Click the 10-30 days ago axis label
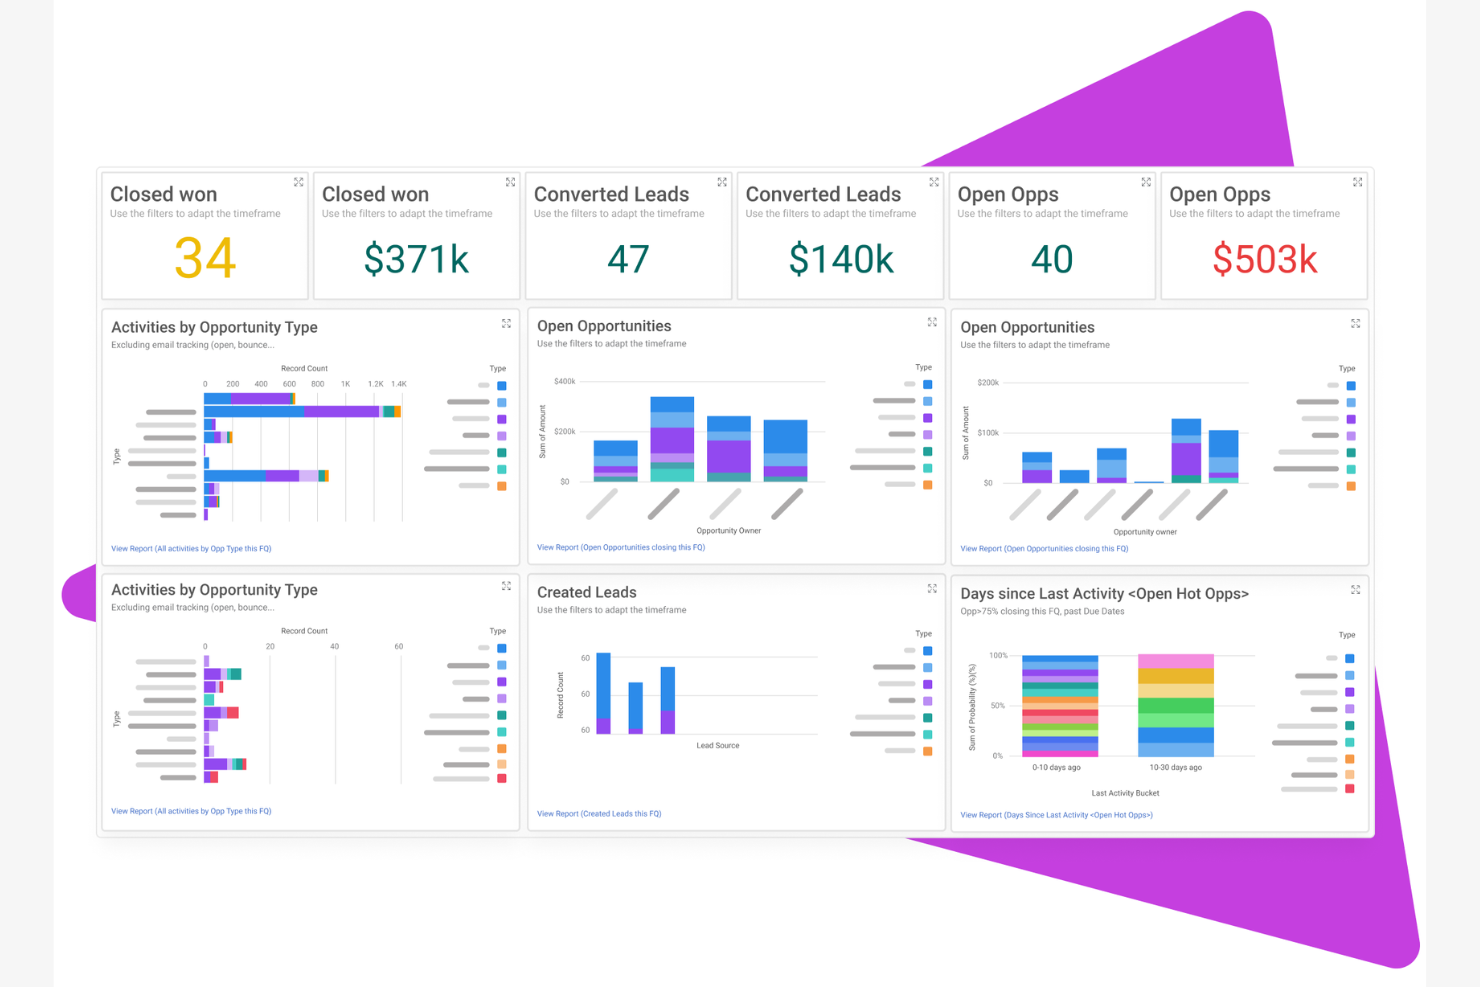Viewport: 1480px width, 987px height. (1175, 768)
